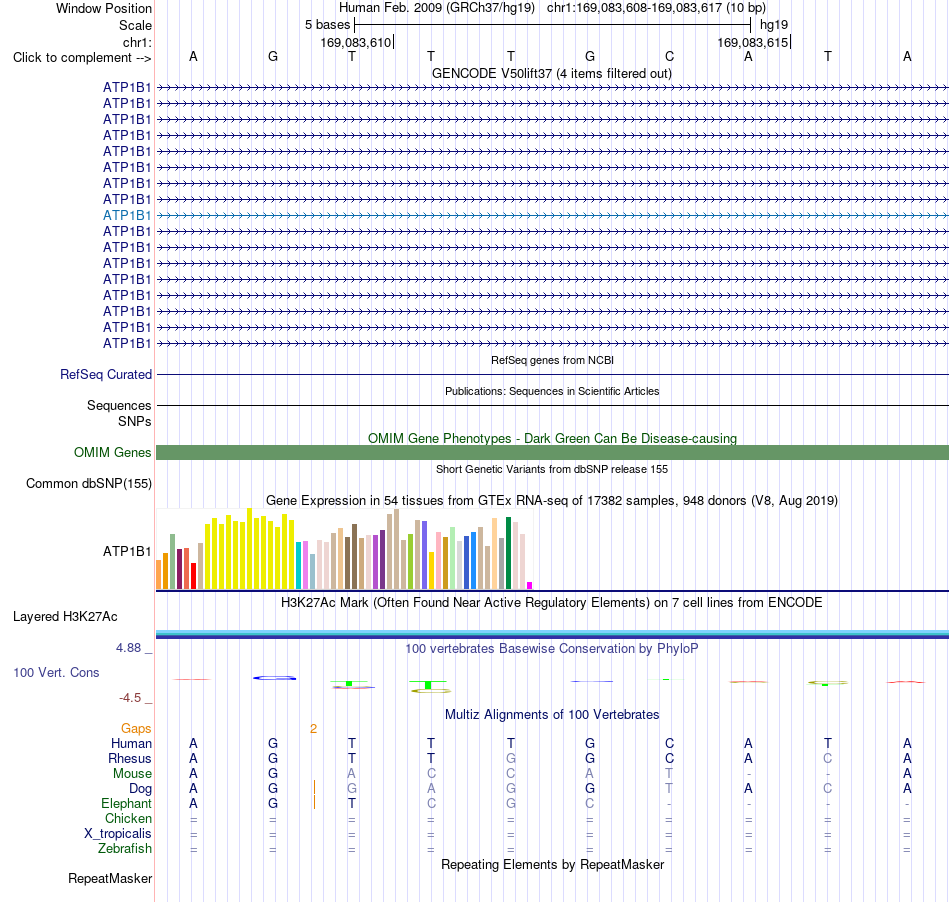Click the magenta bar at the end of the GTEx chart
The image size is (950, 902).
530,585
